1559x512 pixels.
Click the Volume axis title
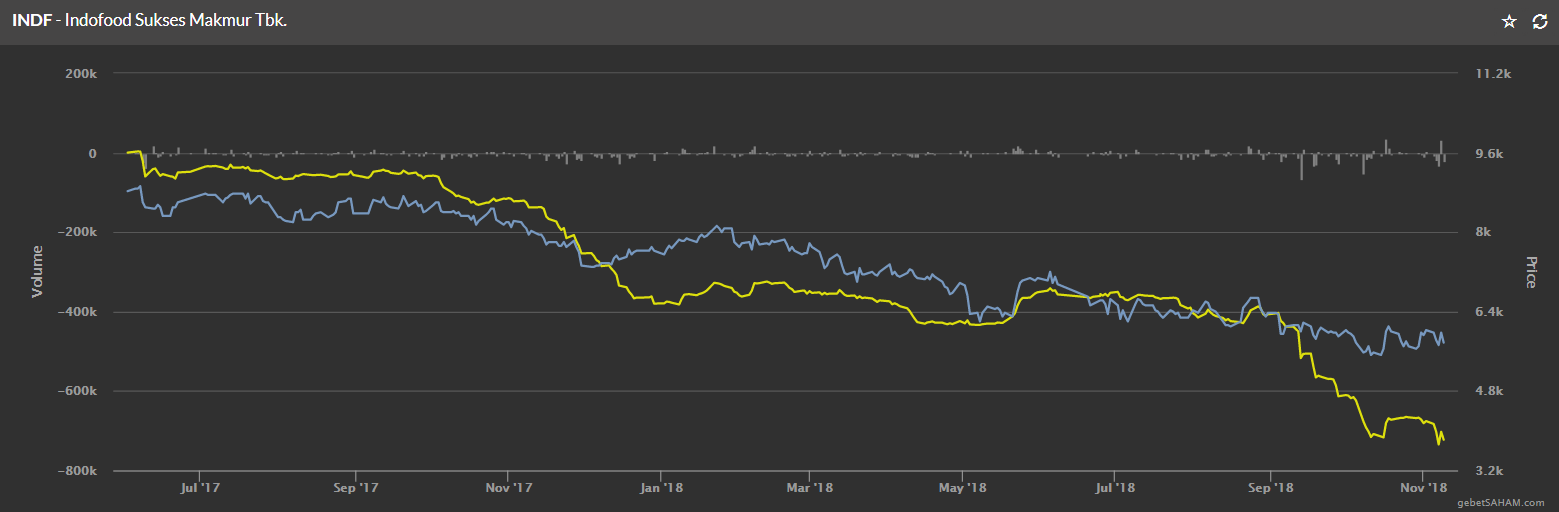(x=38, y=271)
